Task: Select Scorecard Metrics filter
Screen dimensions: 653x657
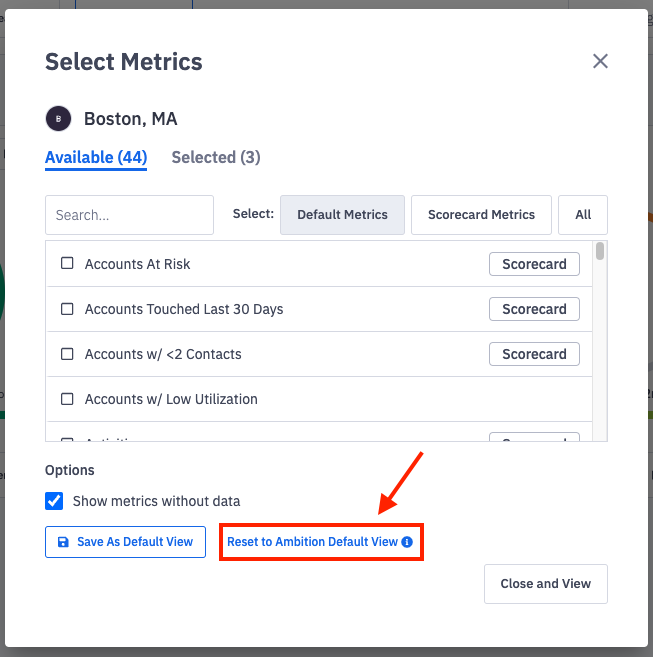Action: coord(481,215)
